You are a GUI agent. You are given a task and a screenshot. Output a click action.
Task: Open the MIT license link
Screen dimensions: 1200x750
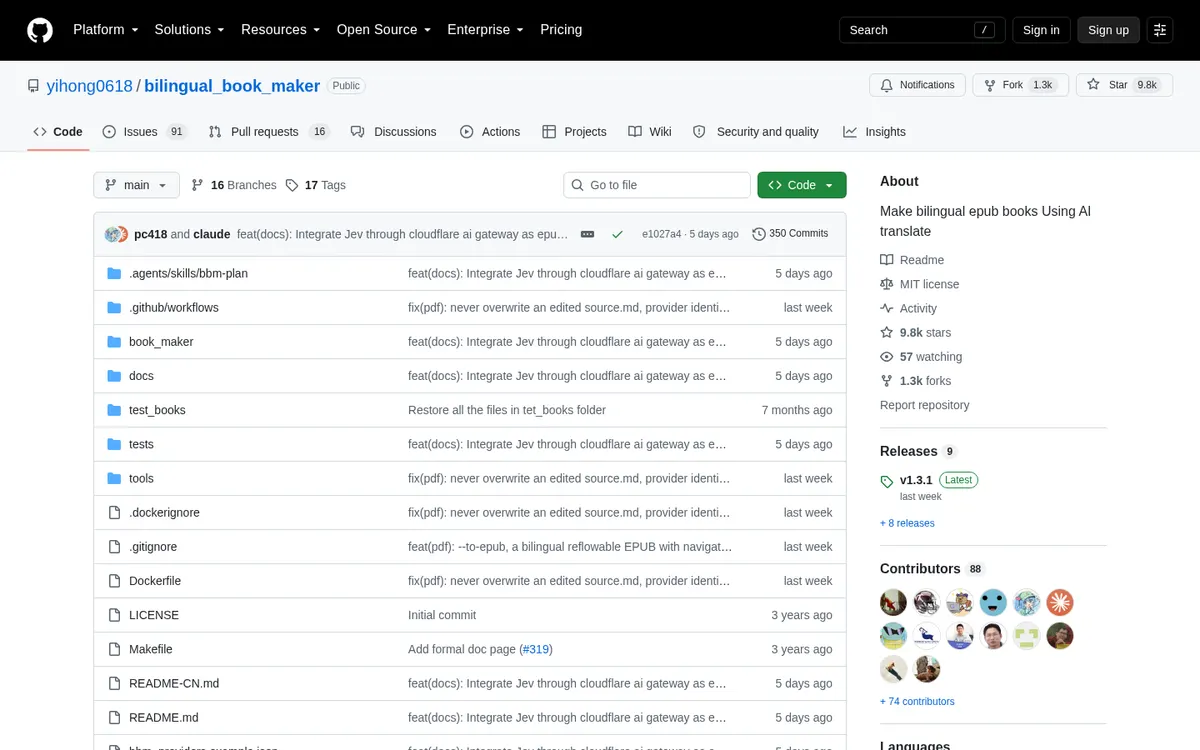pyautogui.click(x=919, y=284)
